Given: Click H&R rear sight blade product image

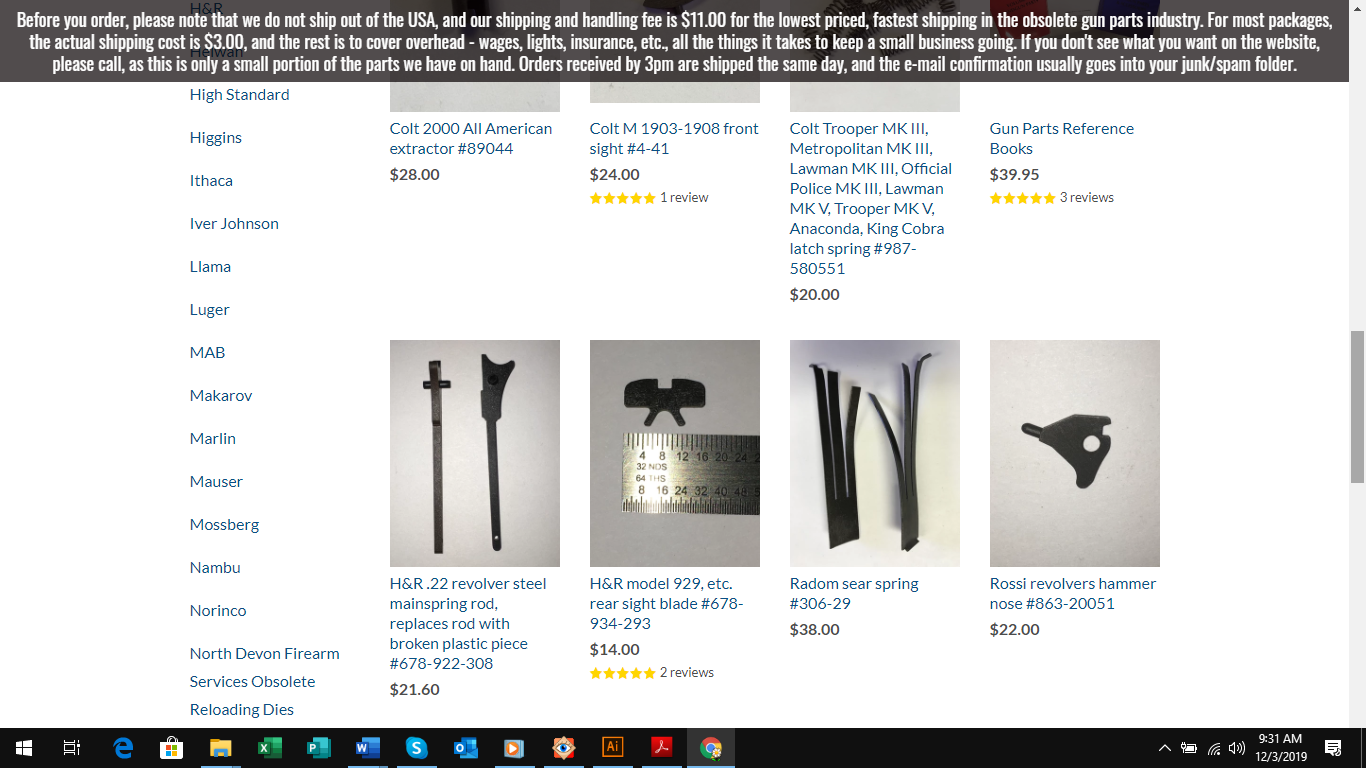Looking at the screenshot, I should tap(675, 453).
